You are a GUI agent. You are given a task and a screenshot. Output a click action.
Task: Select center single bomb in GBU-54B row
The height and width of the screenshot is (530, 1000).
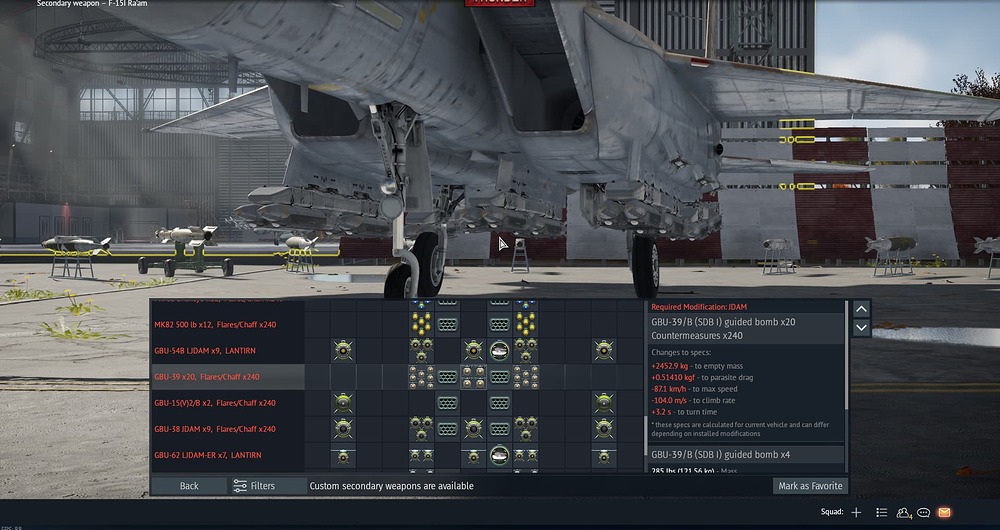473,351
